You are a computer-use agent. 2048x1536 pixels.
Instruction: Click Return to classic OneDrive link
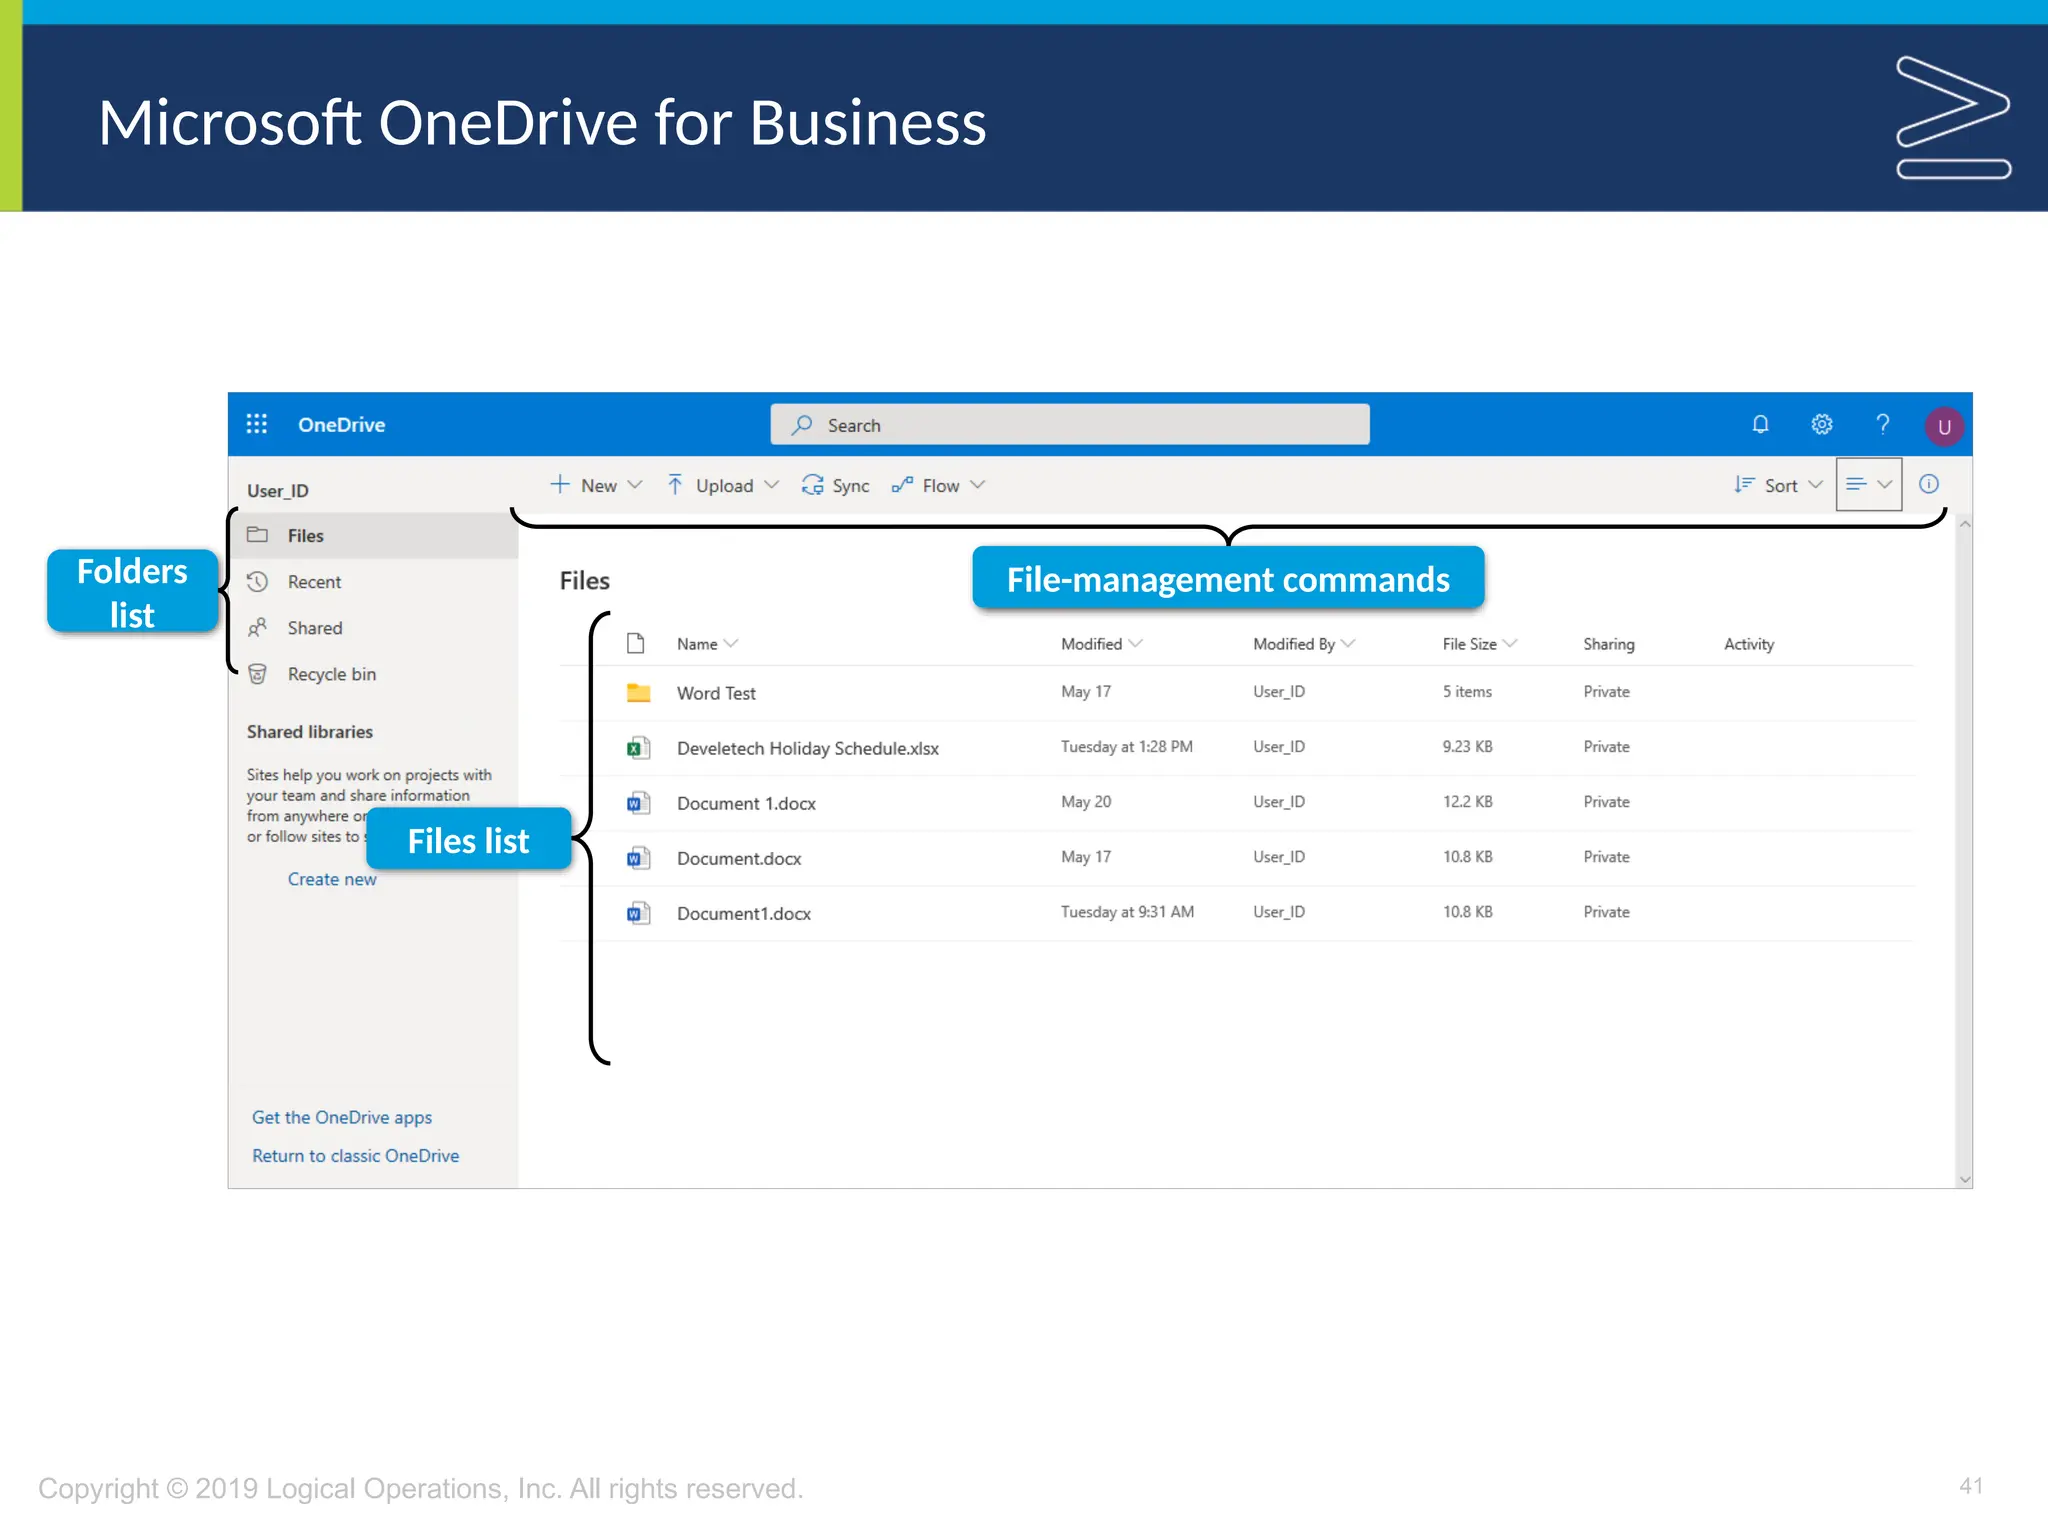355,1155
